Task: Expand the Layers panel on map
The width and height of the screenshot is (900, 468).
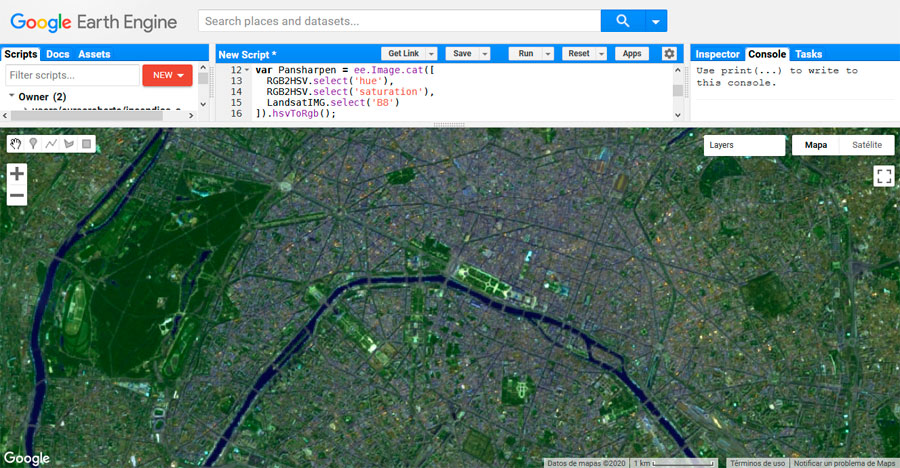Action: (744, 145)
